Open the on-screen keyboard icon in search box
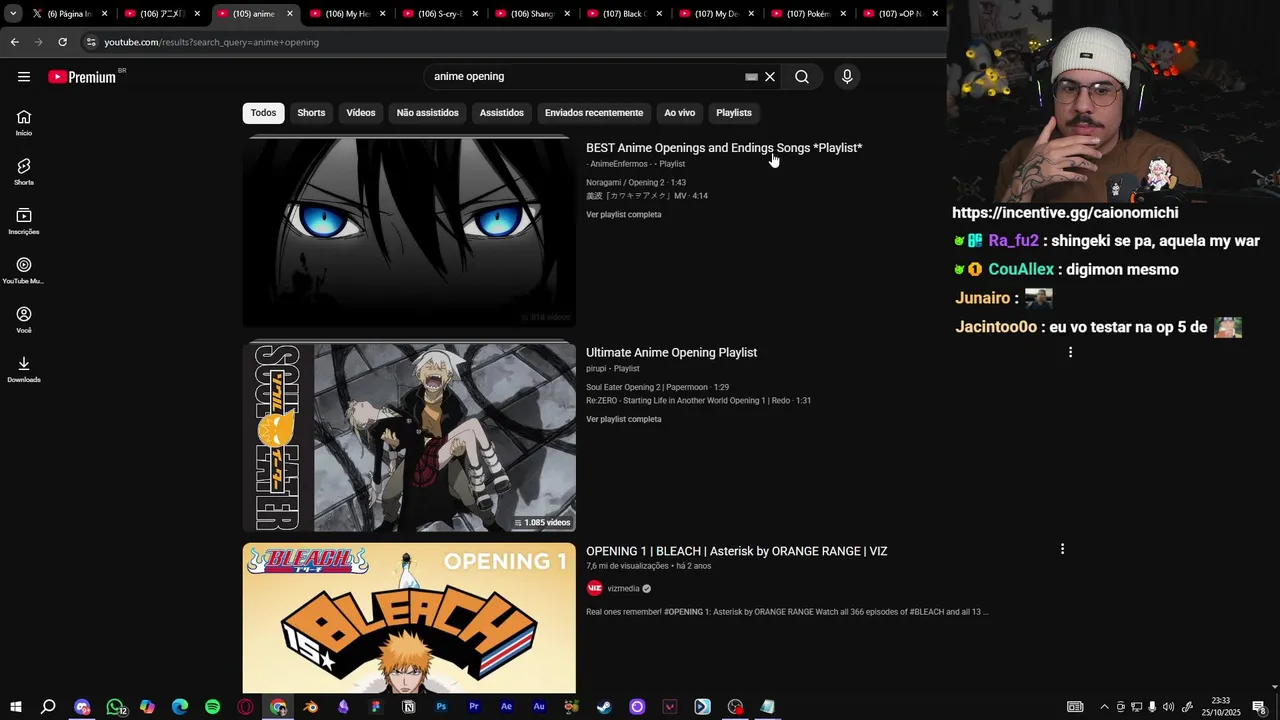The height and width of the screenshot is (720, 1280). [x=751, y=77]
